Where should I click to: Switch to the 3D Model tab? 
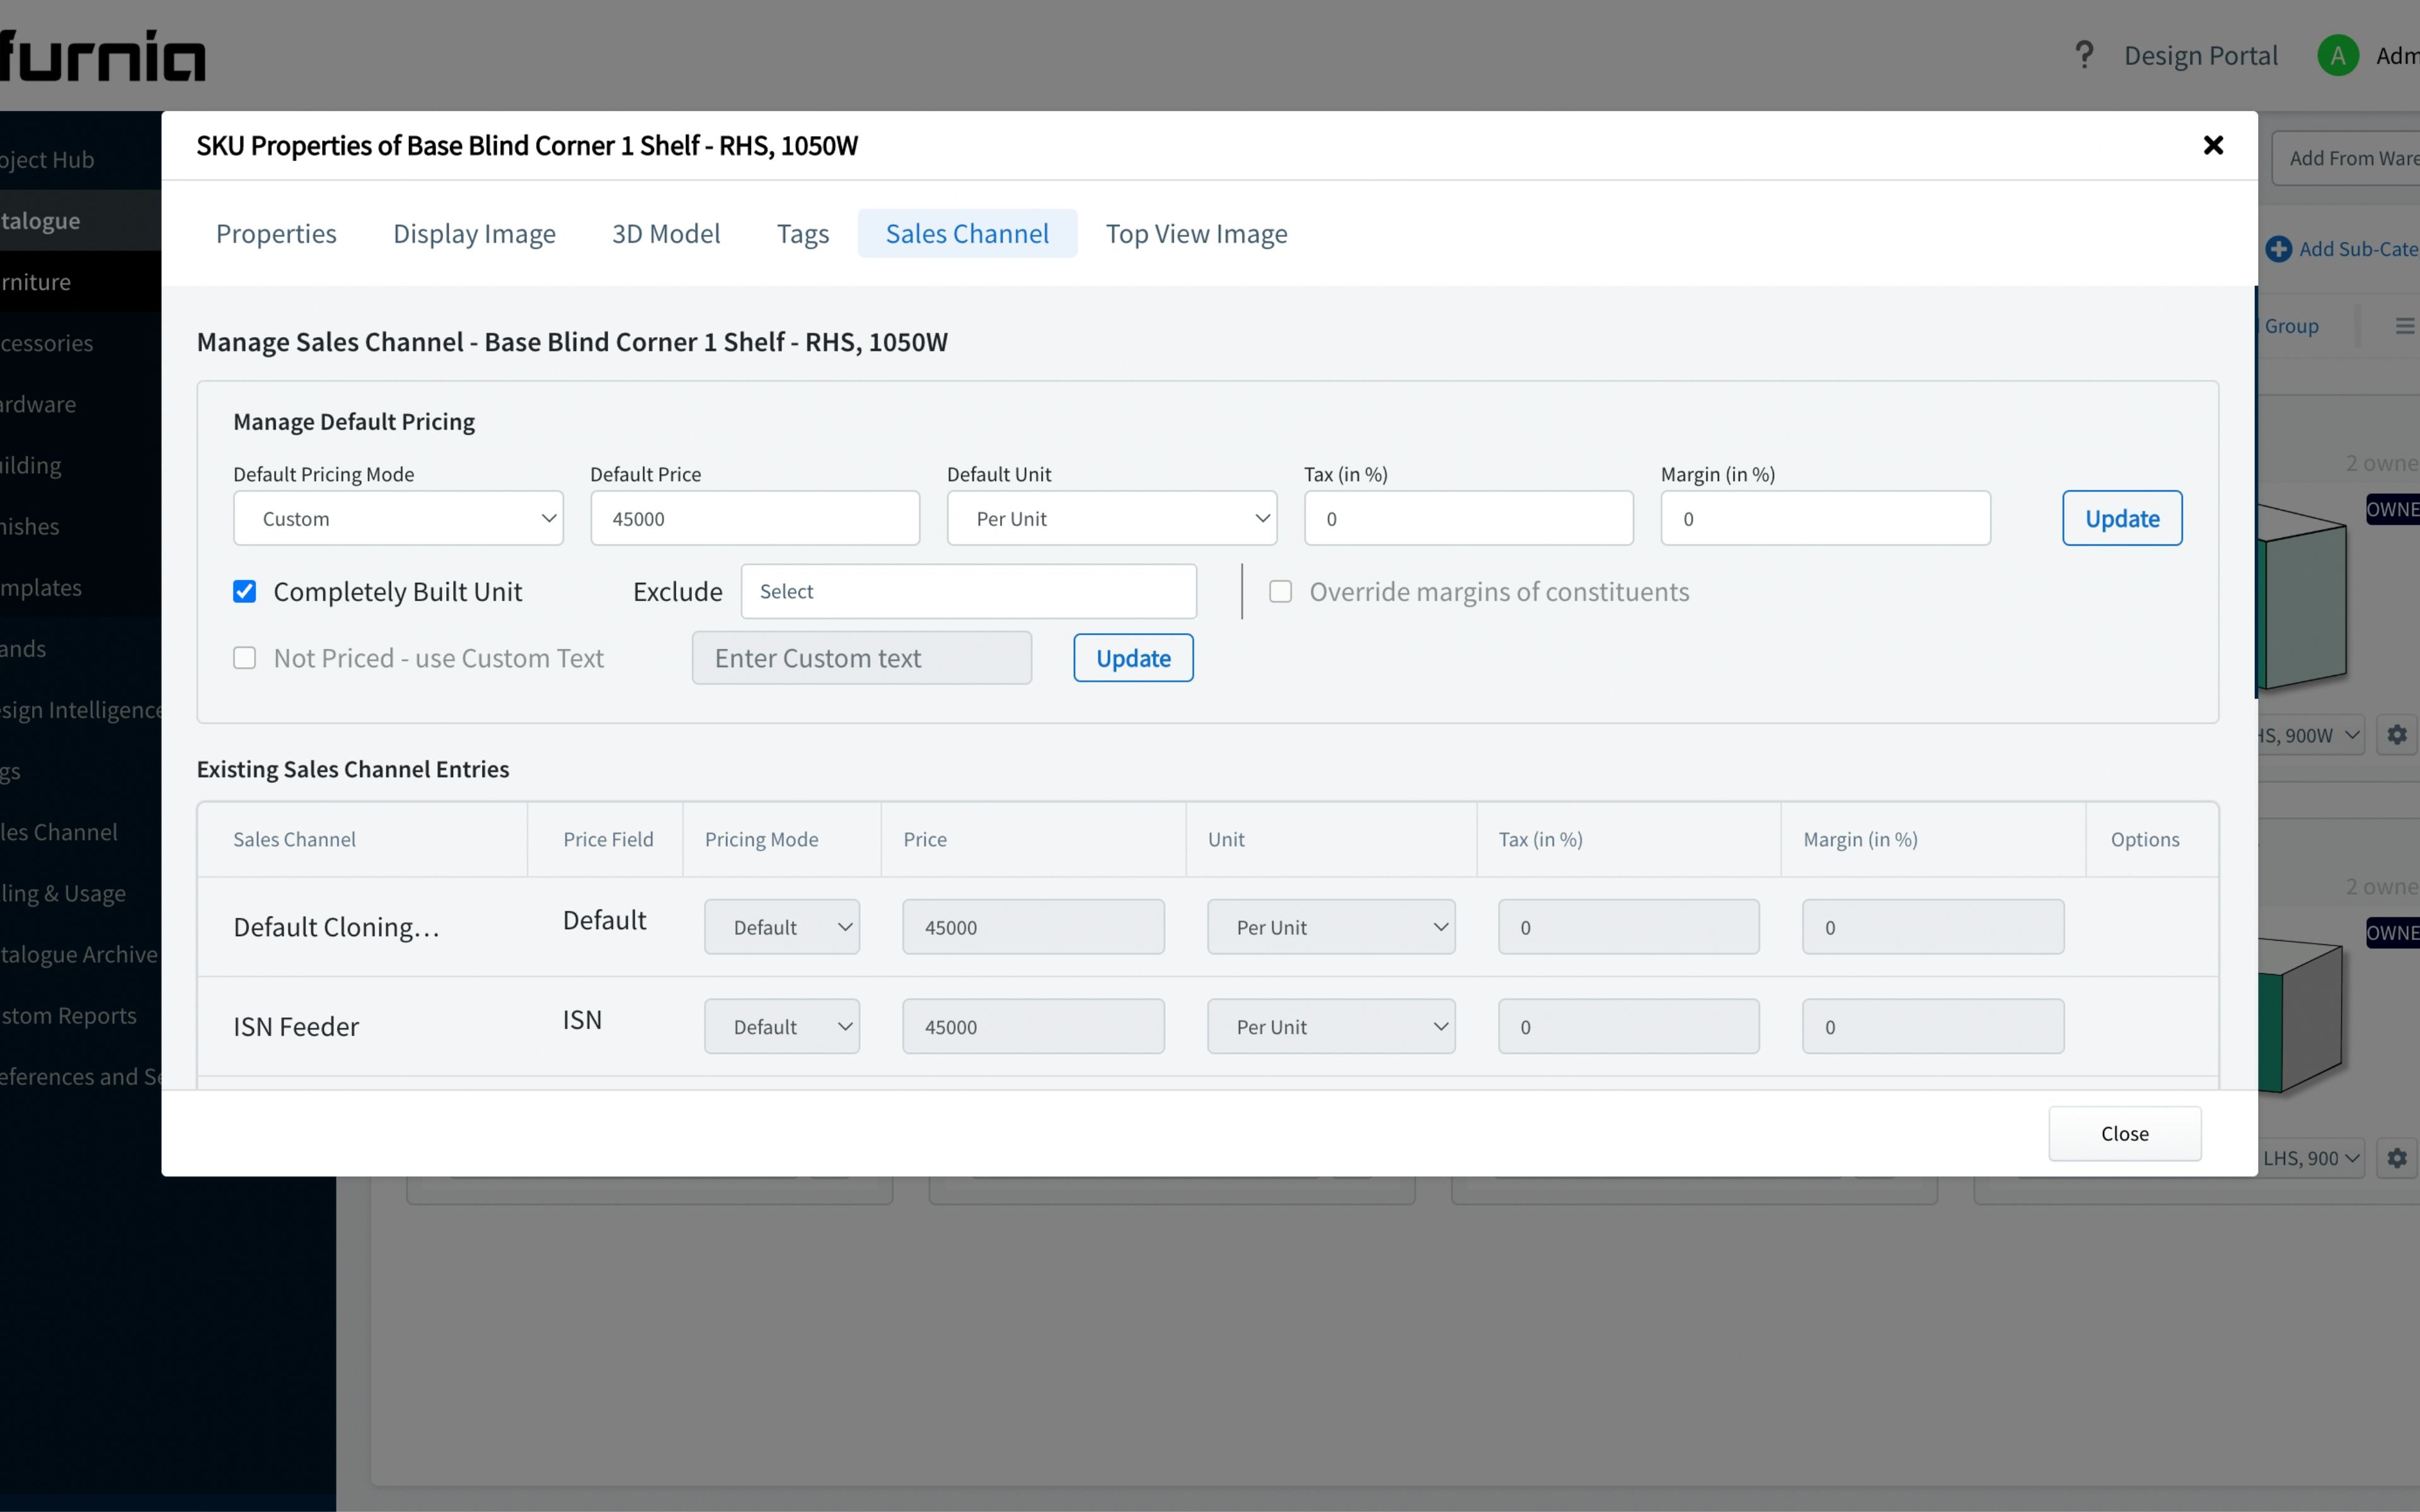[666, 234]
